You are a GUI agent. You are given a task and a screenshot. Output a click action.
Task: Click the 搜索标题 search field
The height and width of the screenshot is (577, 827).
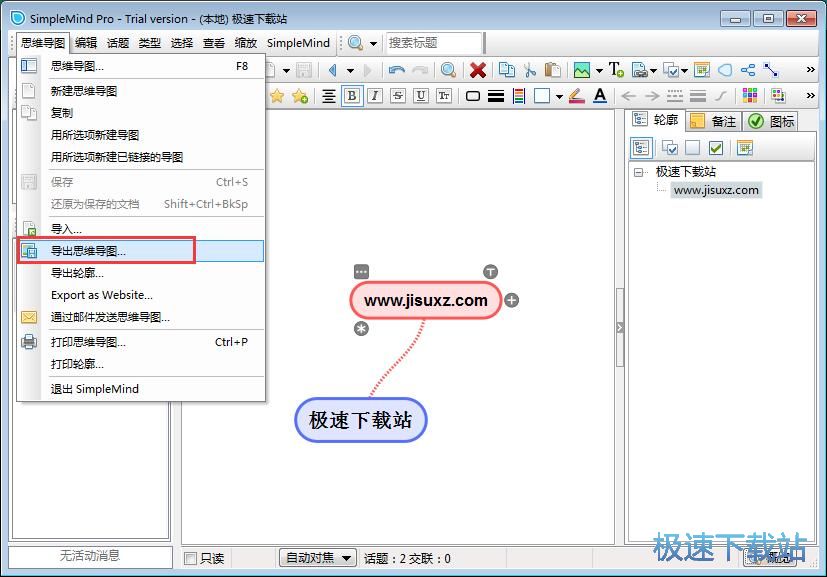tap(435, 43)
